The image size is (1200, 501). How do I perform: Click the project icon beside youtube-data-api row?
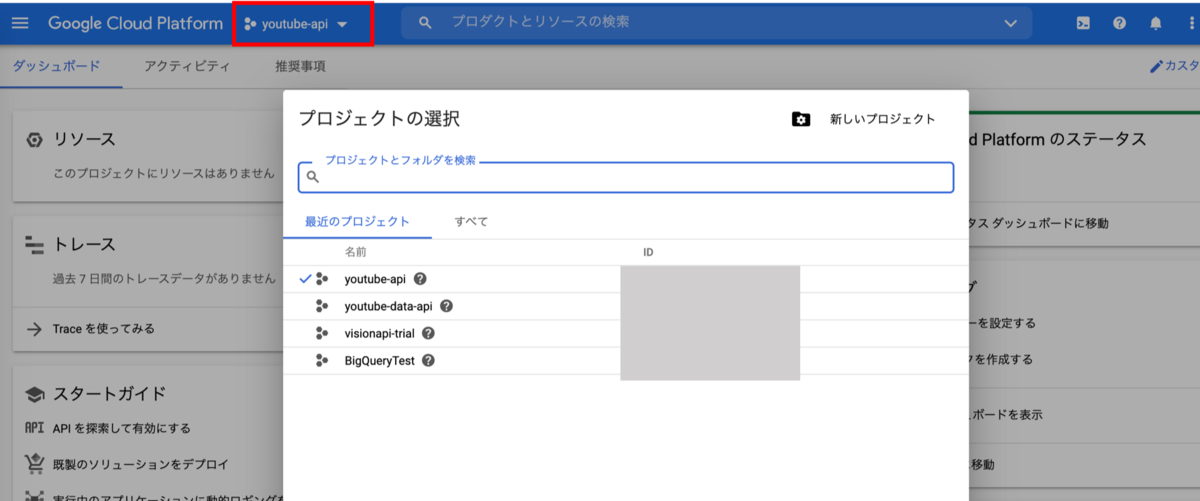tap(322, 306)
